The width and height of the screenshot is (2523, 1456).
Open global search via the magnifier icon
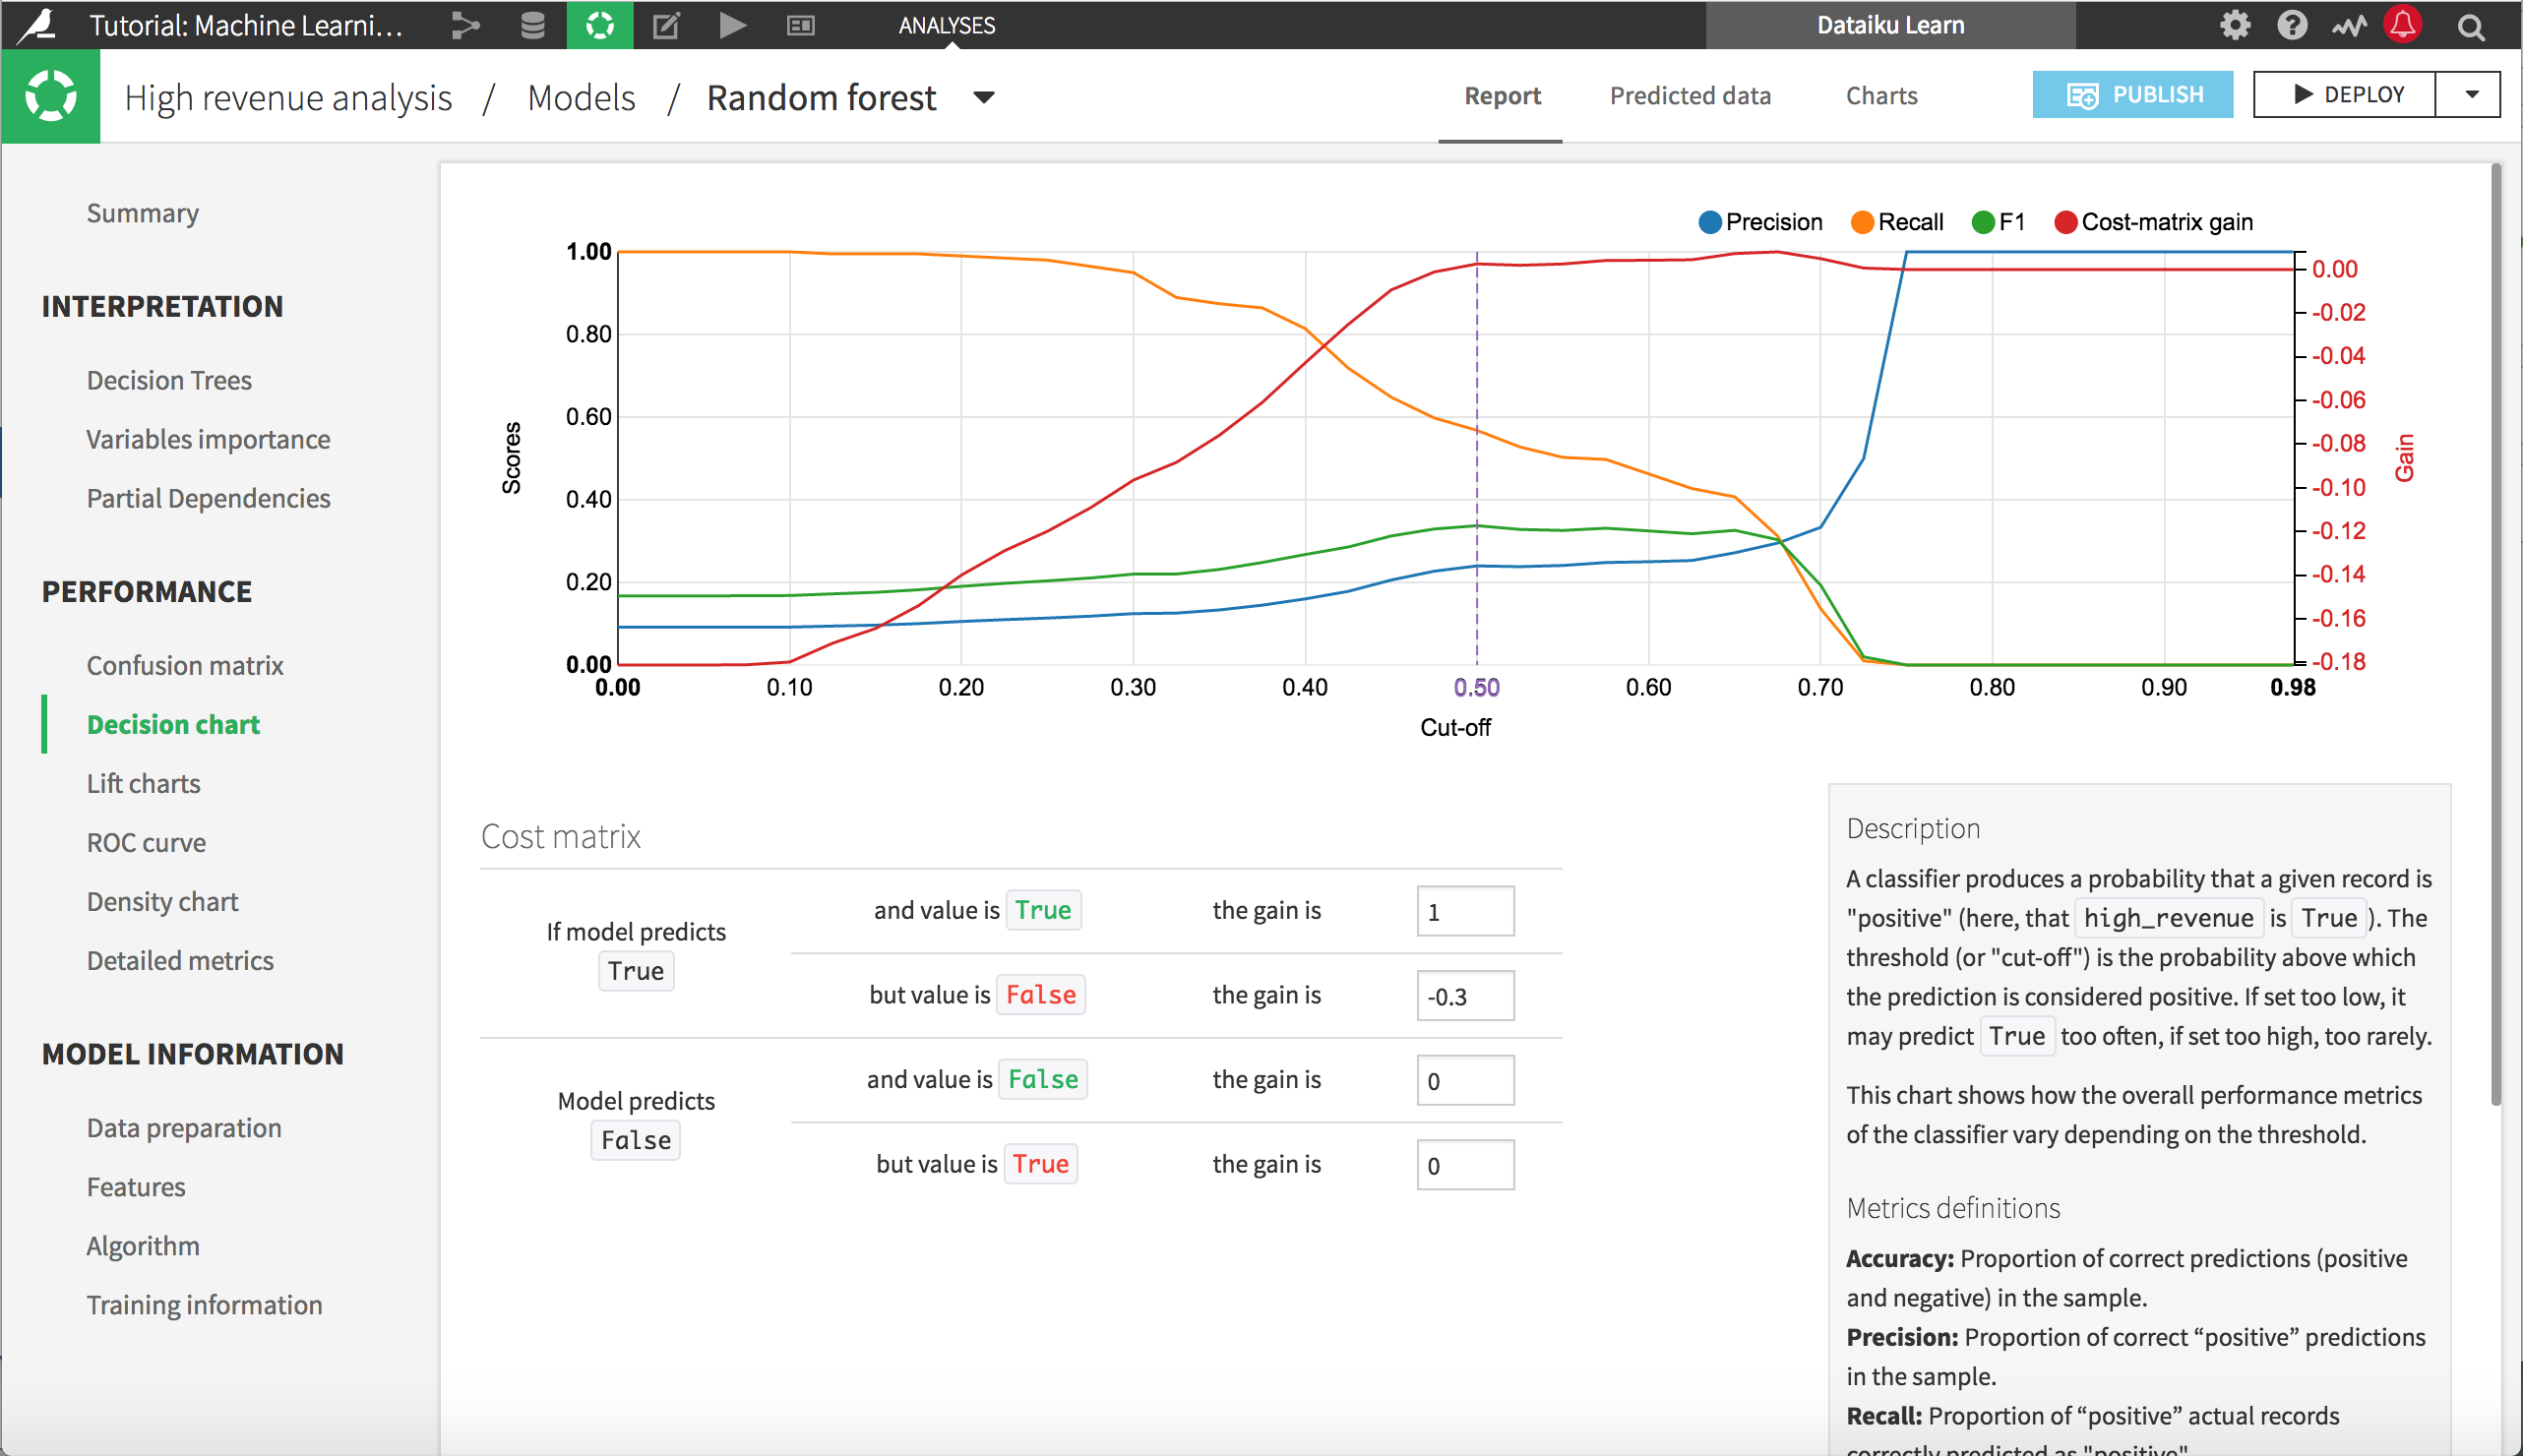tap(2470, 25)
